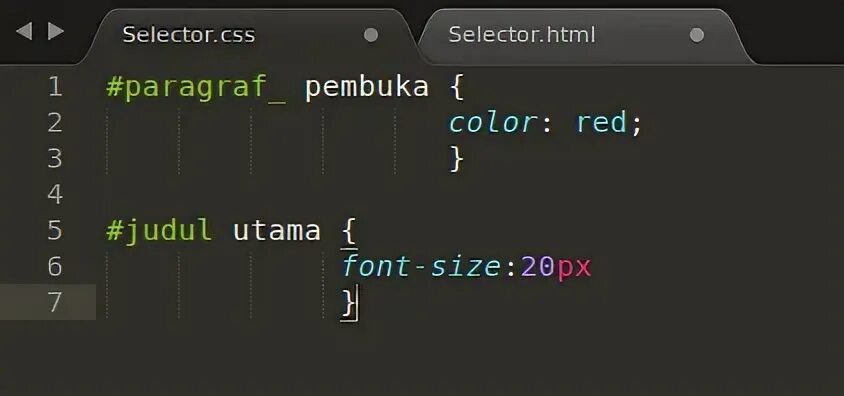Click line number 3 in the gutter
Image resolution: width=844 pixels, height=396 pixels.
click(x=55, y=158)
